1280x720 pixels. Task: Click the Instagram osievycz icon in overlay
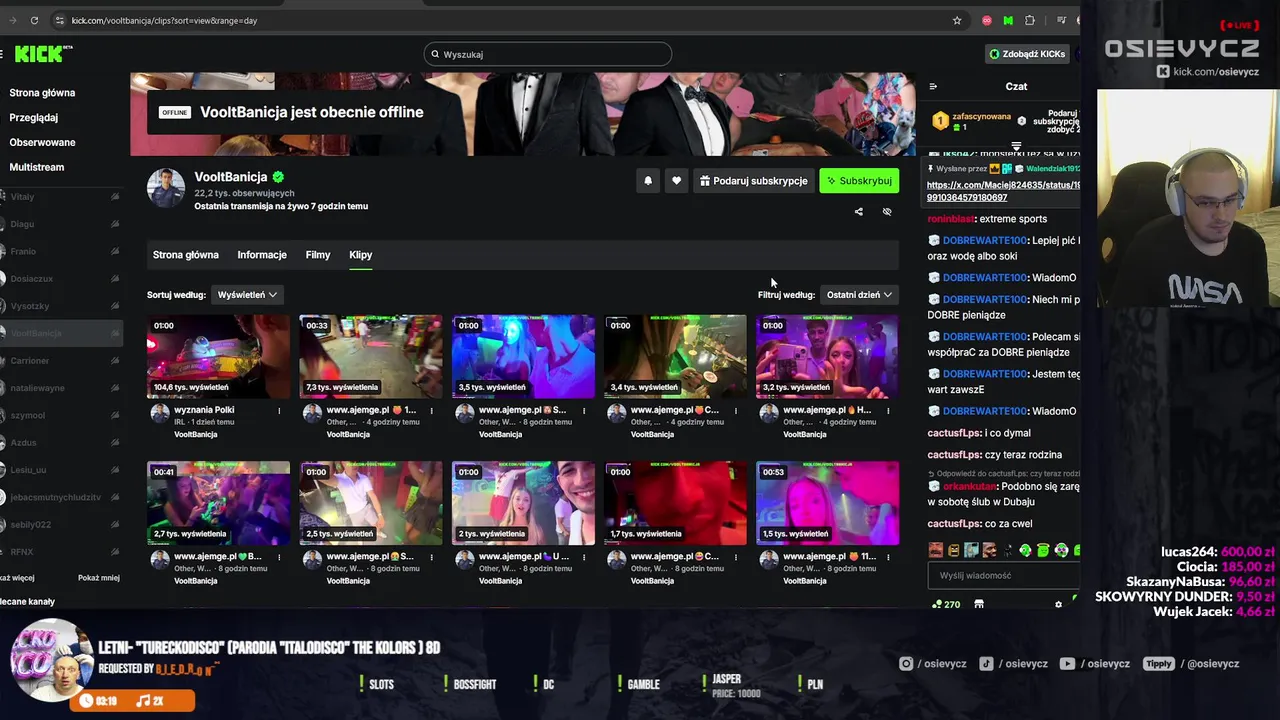tap(906, 663)
